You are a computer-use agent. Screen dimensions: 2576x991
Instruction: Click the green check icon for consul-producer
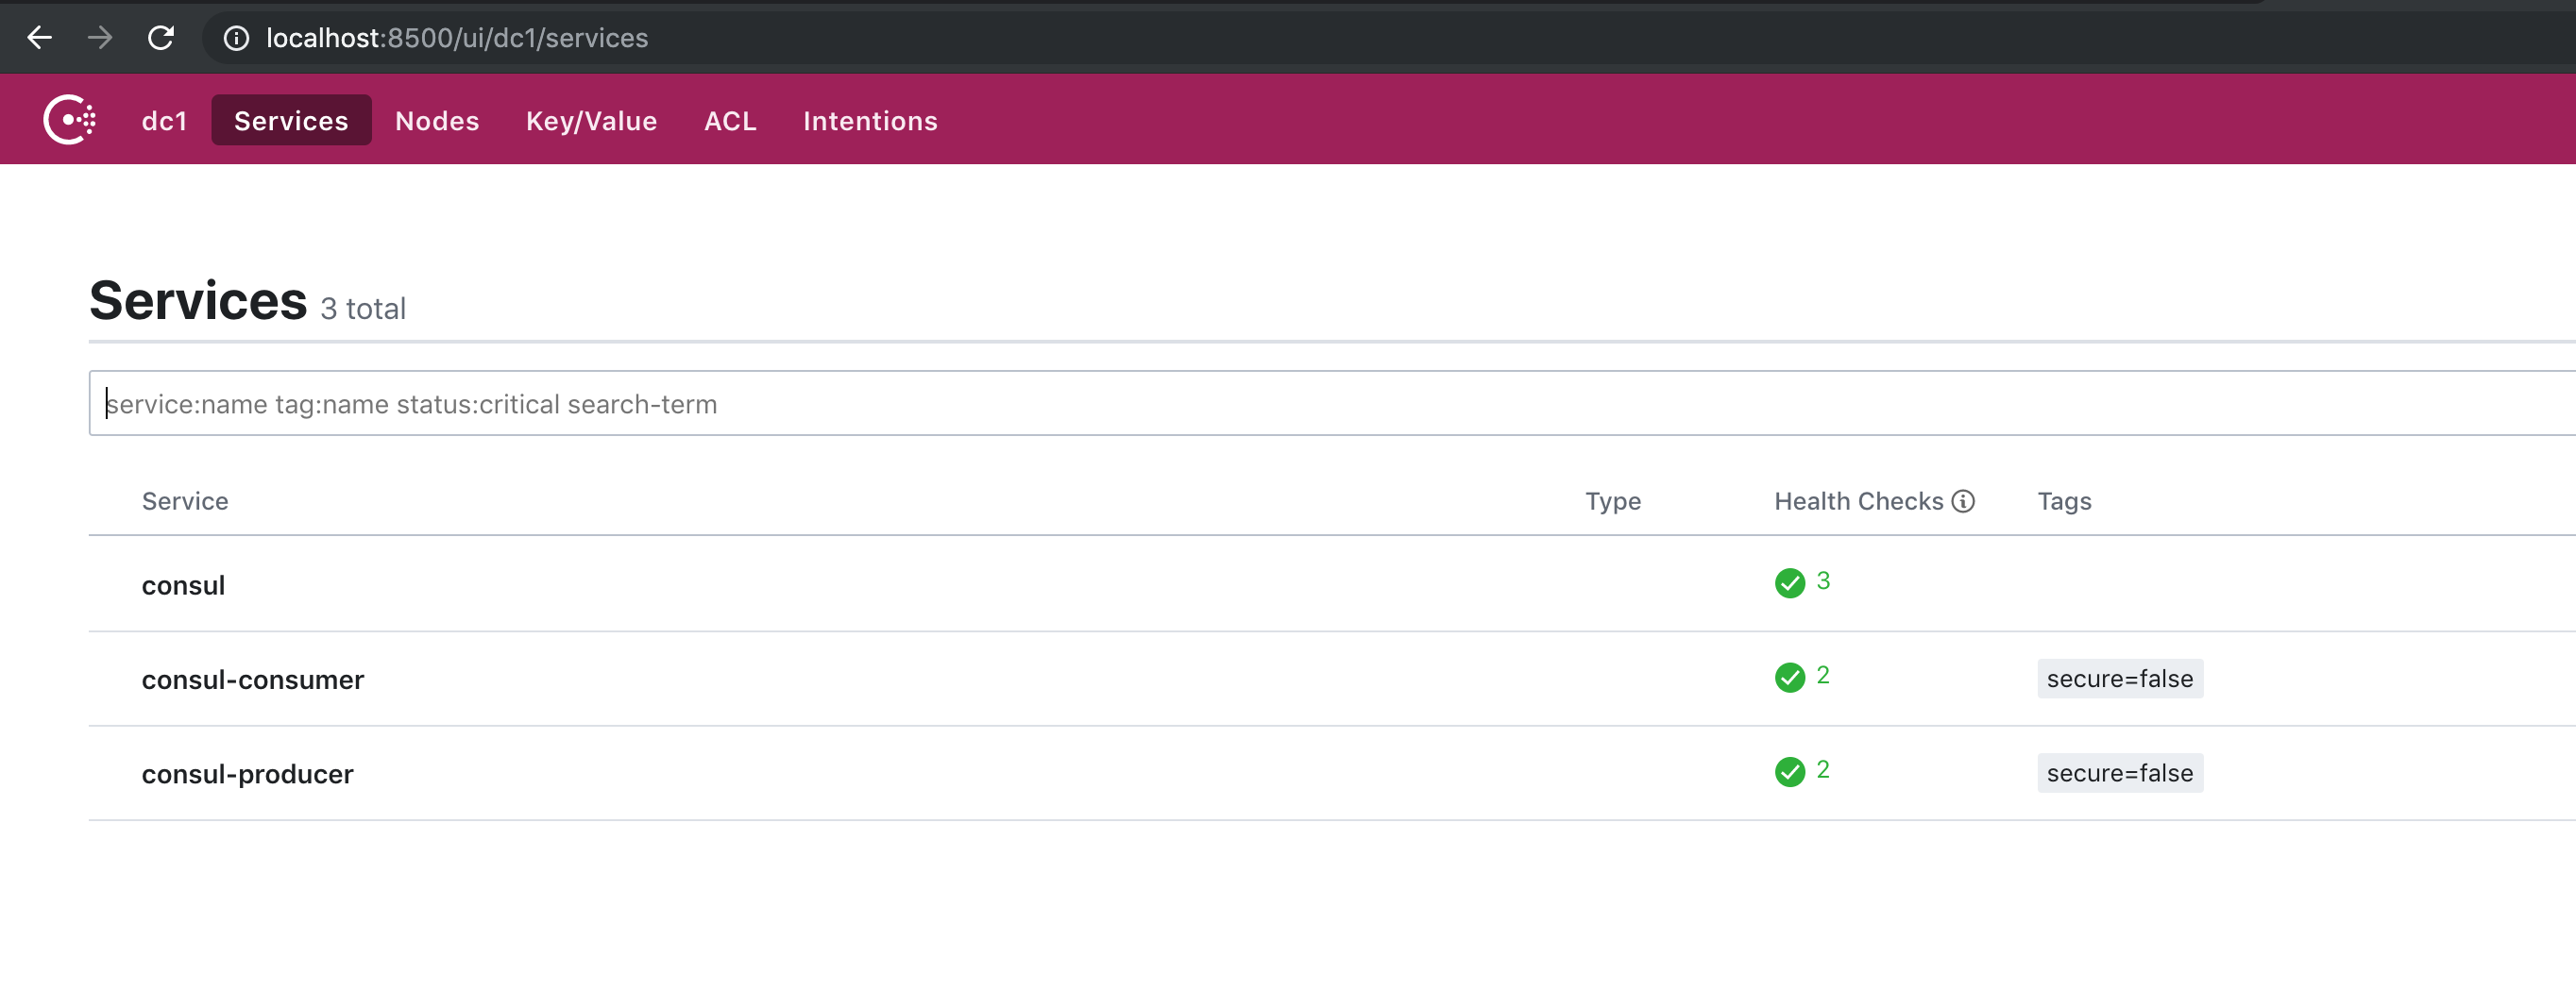click(x=1789, y=771)
